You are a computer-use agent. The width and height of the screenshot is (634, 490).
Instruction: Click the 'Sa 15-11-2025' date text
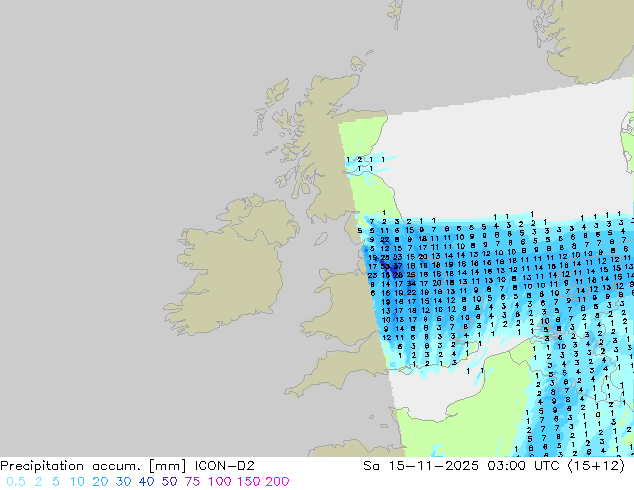coord(421,466)
